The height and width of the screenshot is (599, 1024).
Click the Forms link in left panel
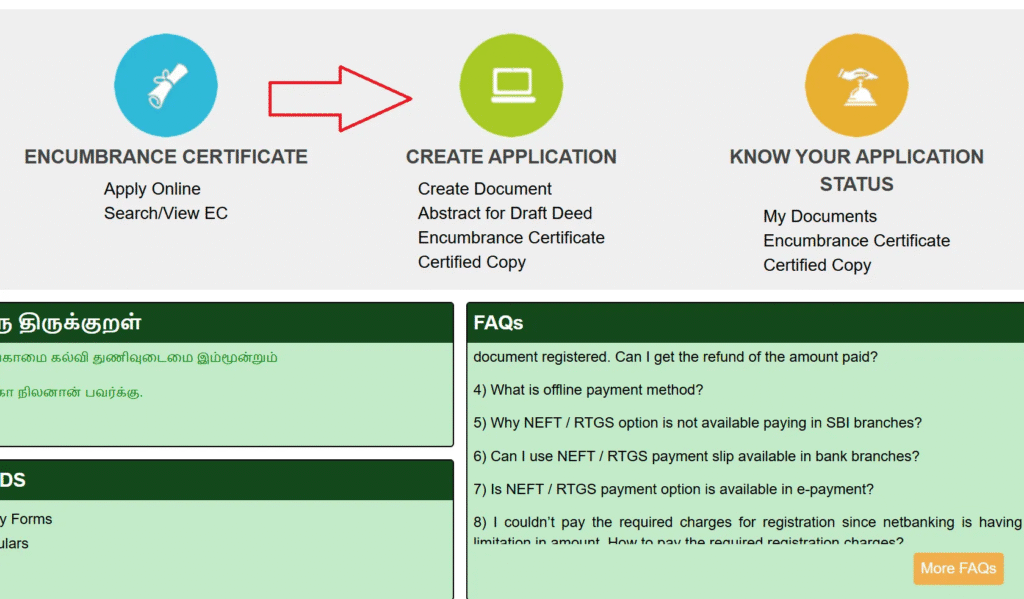(26, 519)
